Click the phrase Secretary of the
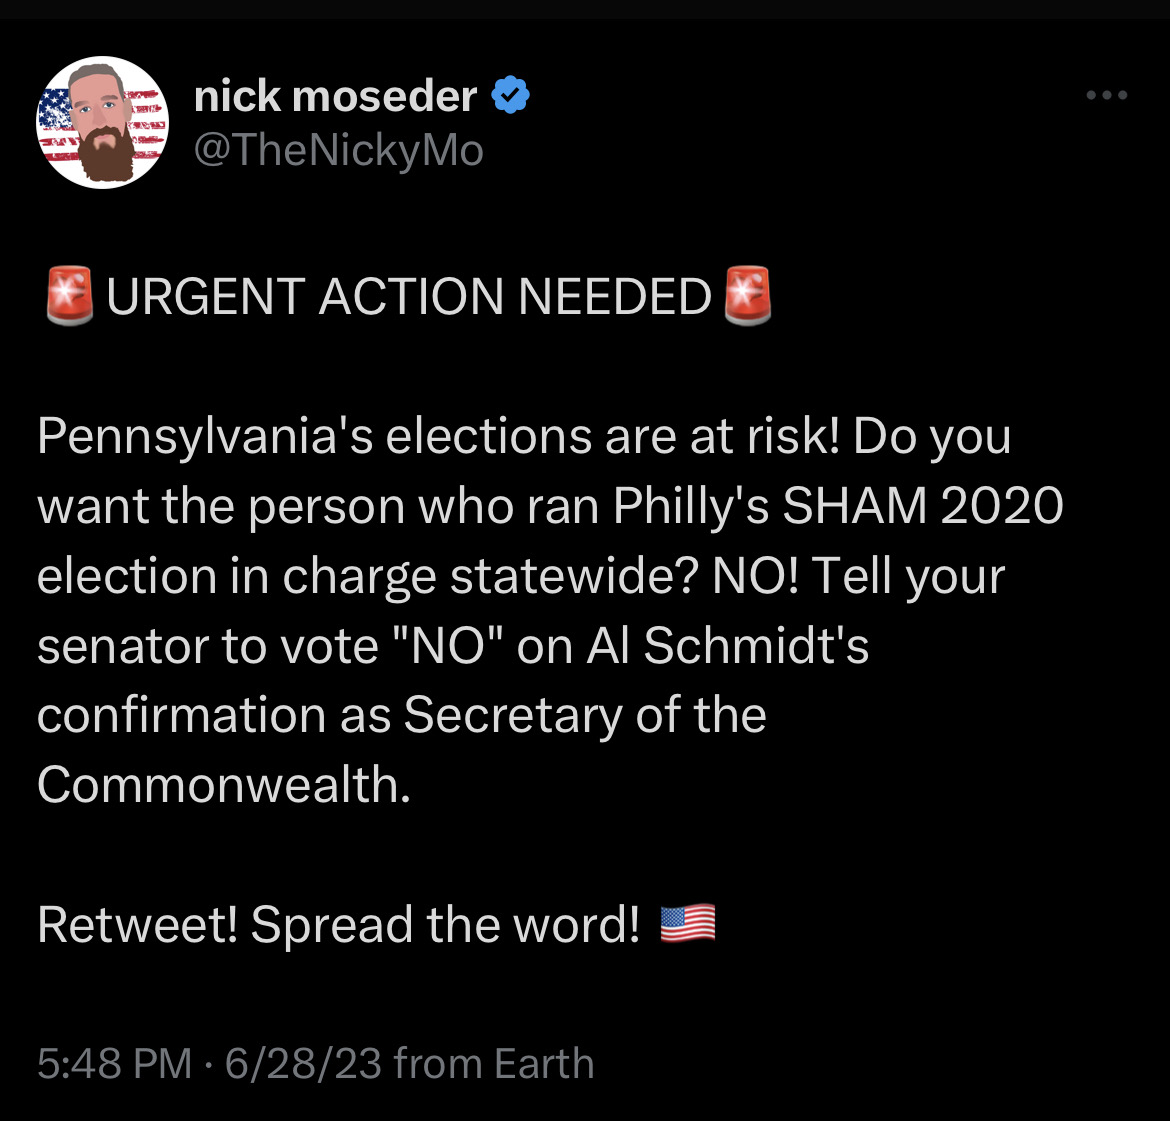Viewport: 1170px width, 1121px height. tap(585, 715)
